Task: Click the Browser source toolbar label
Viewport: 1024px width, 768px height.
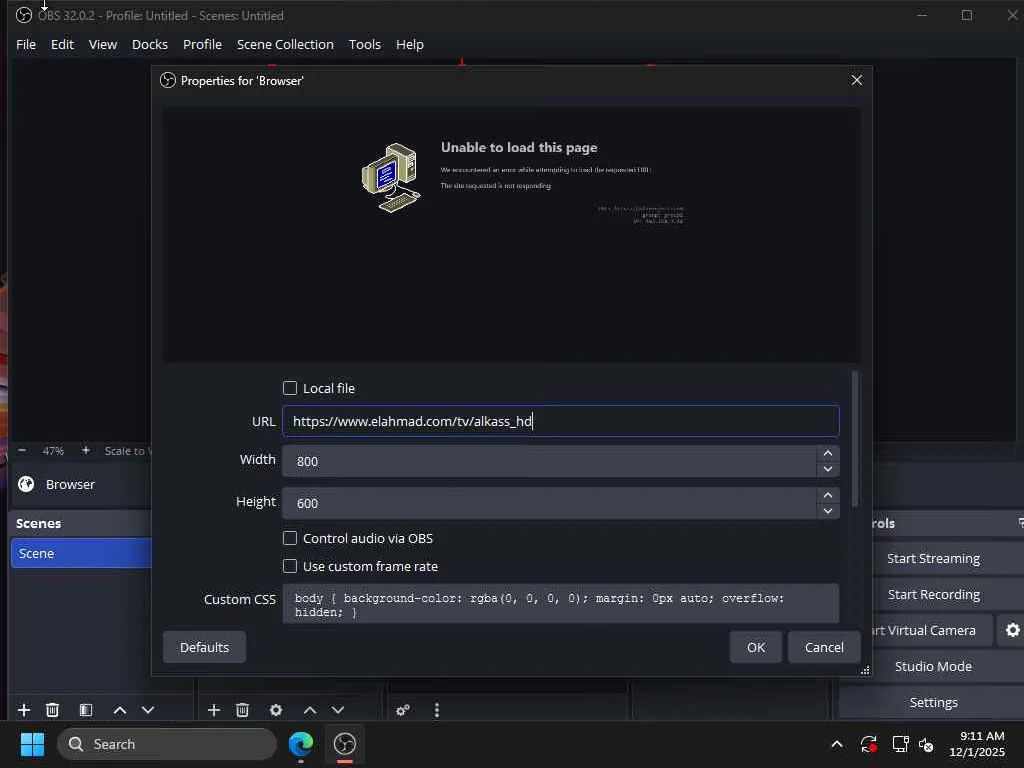Action: (71, 484)
